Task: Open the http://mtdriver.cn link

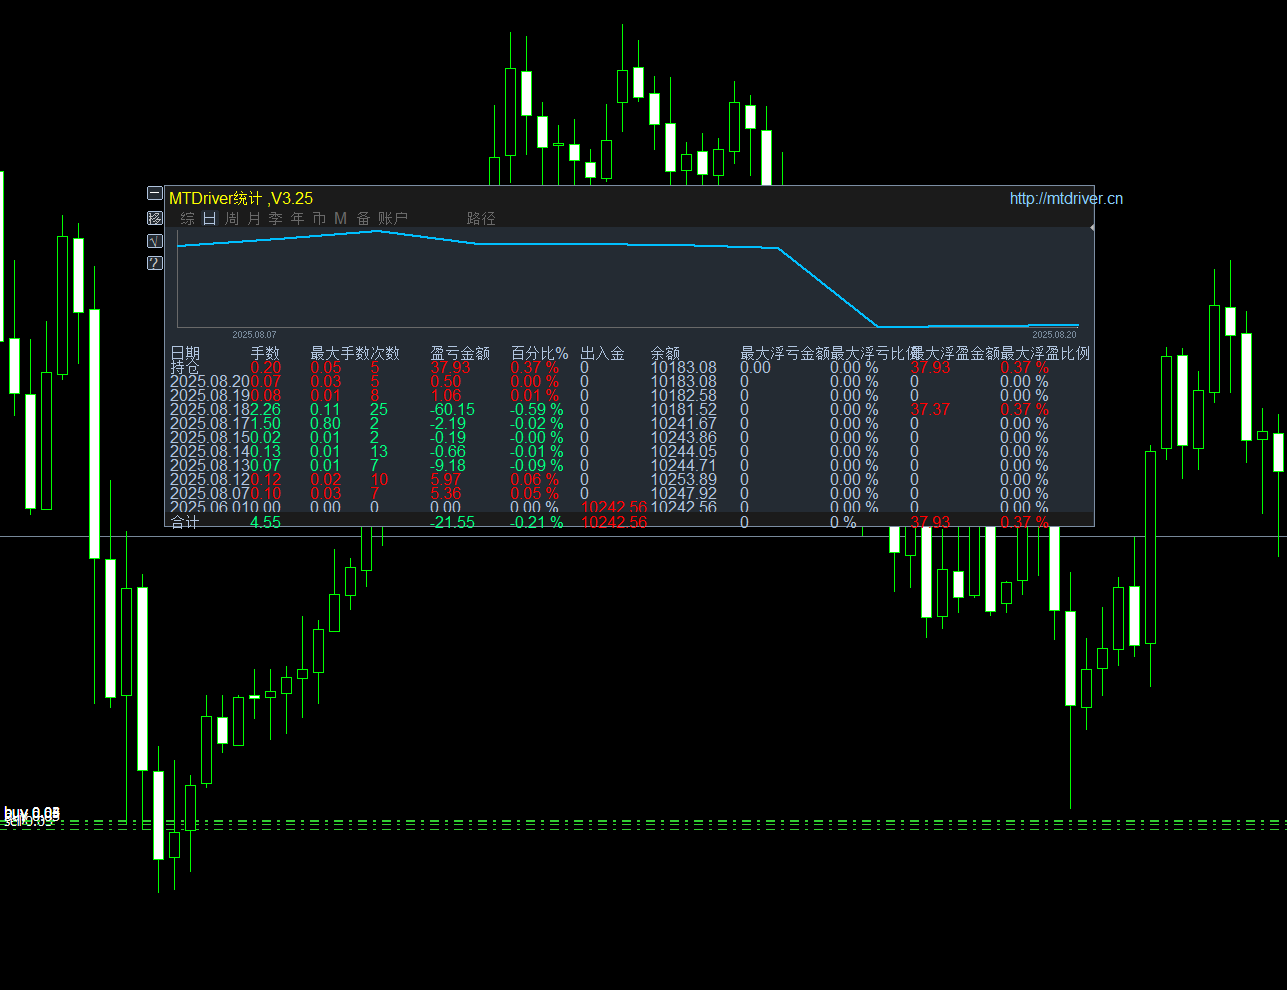Action: click(1065, 198)
